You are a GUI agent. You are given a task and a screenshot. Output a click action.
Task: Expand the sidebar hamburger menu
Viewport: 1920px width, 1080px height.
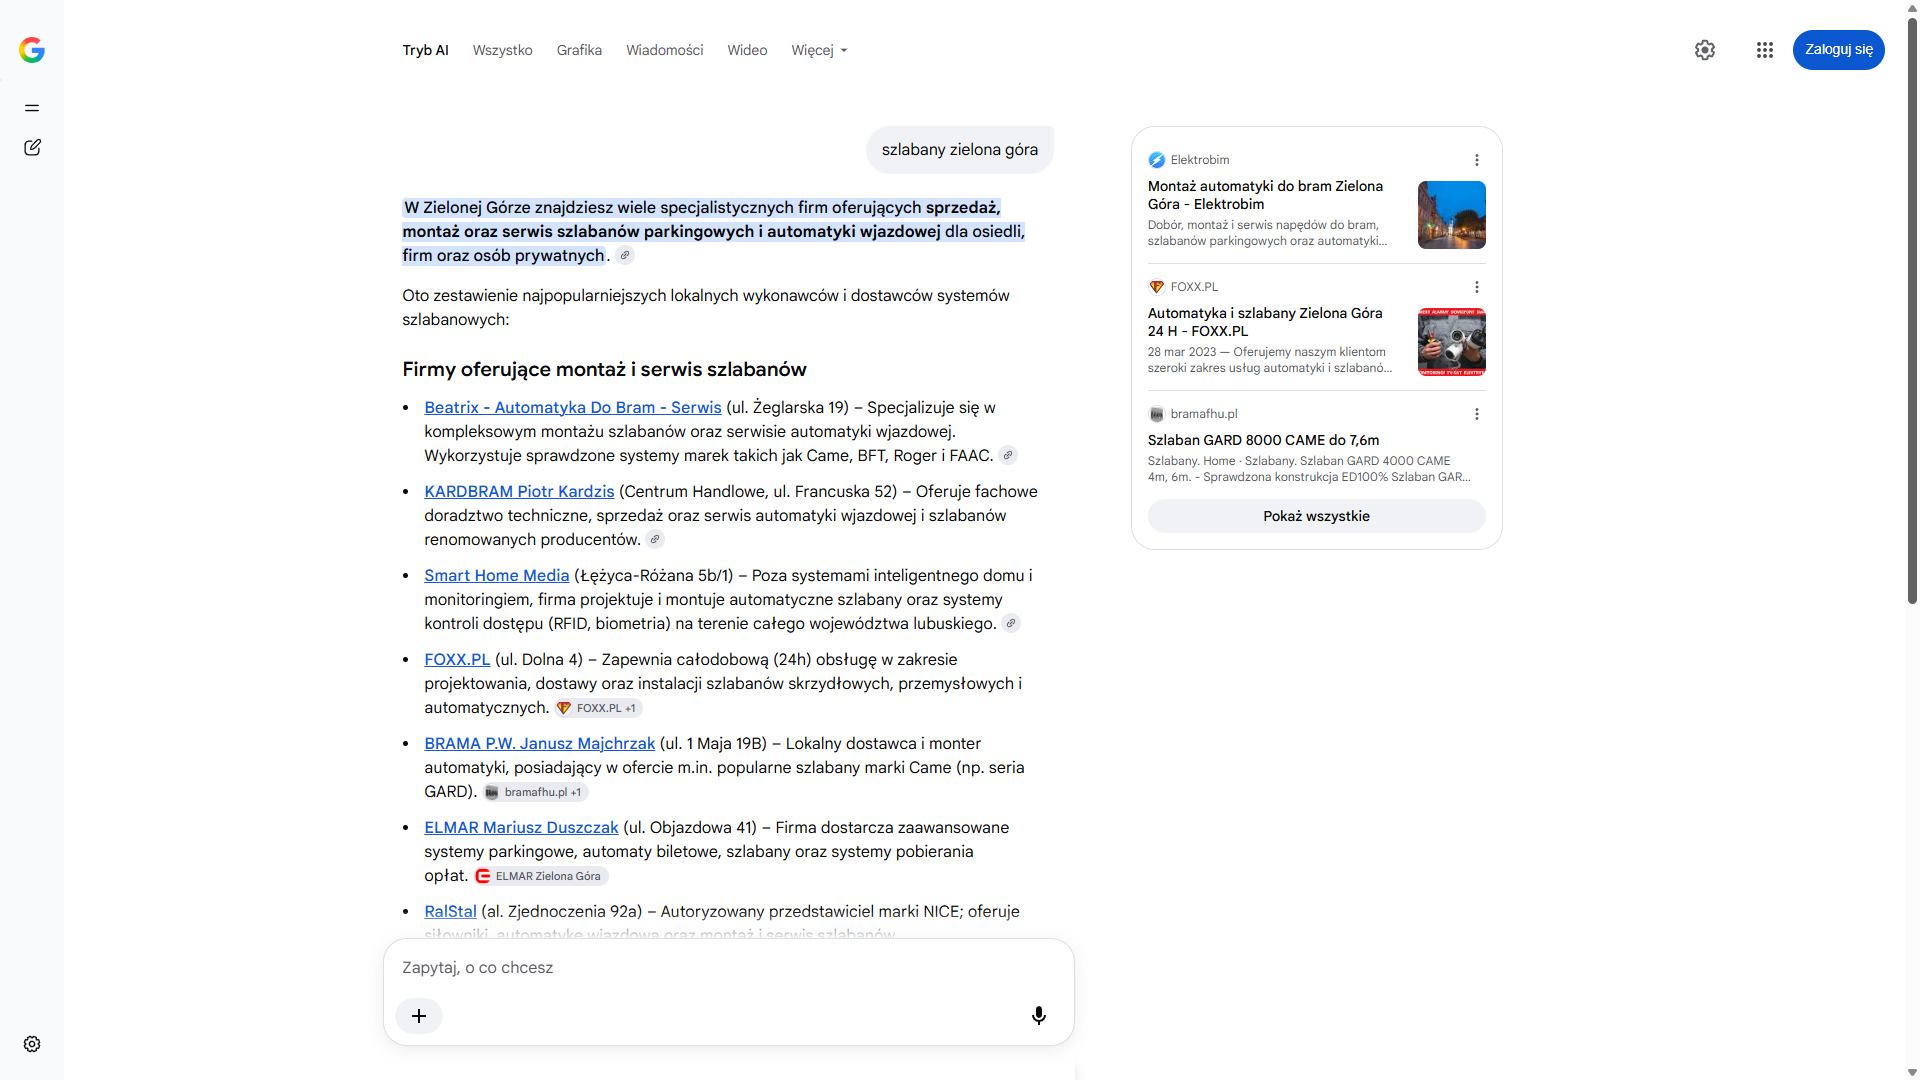tap(32, 108)
